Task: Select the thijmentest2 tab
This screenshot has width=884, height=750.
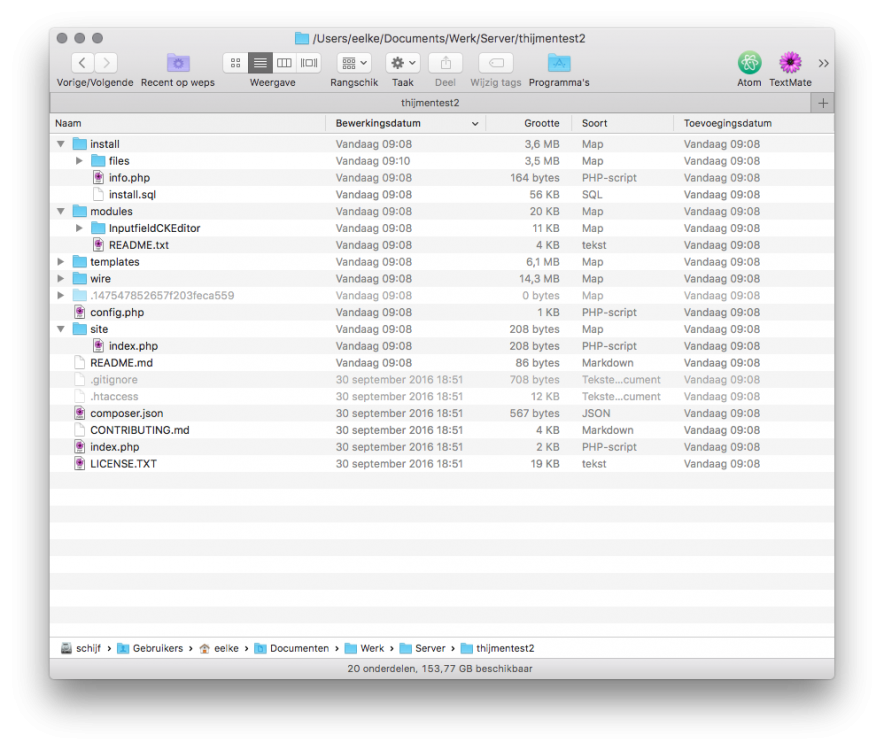Action: click(x=430, y=103)
